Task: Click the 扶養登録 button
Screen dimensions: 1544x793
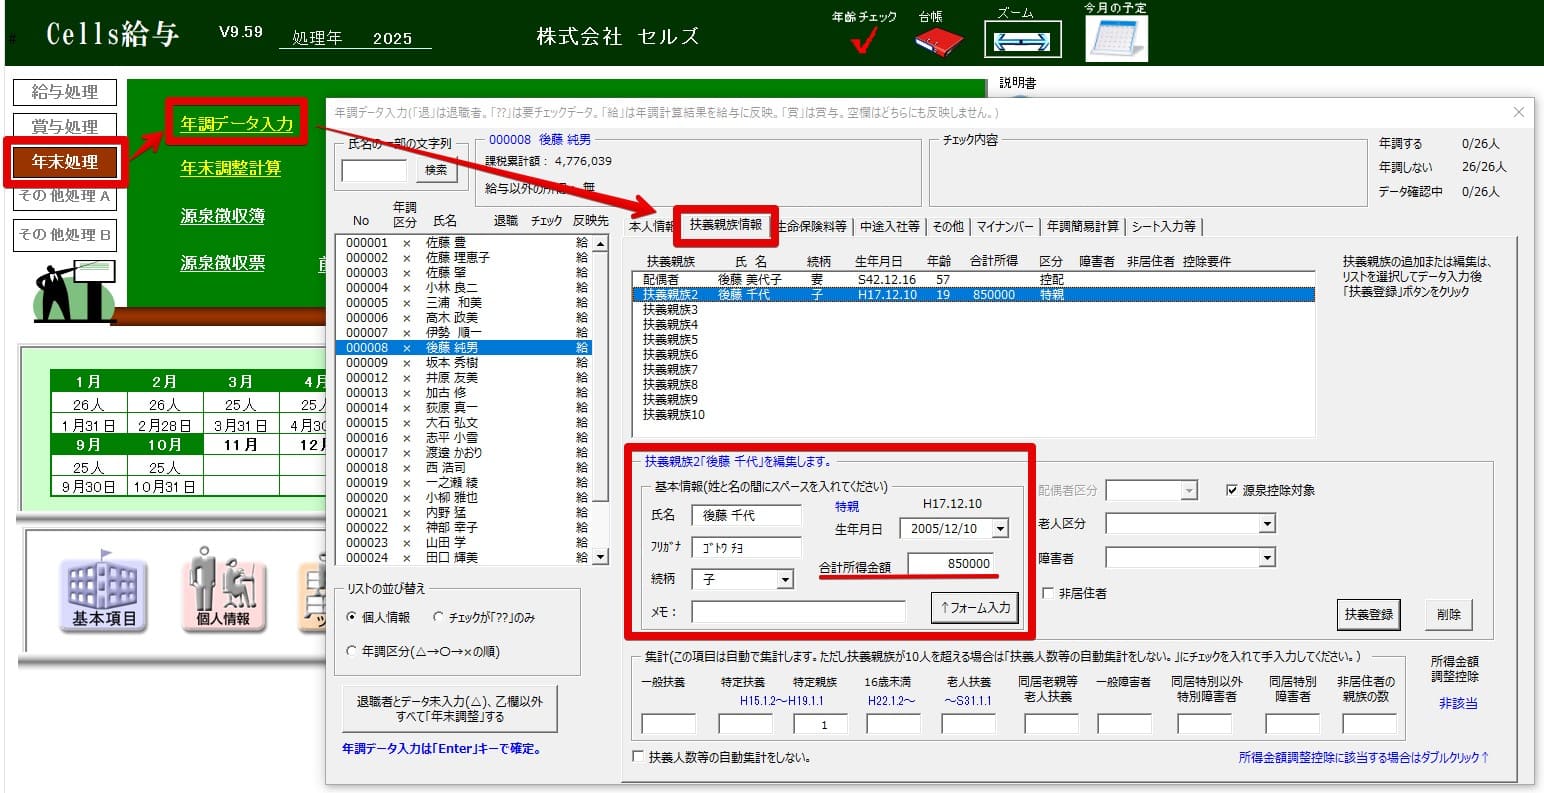Action: tap(1369, 614)
